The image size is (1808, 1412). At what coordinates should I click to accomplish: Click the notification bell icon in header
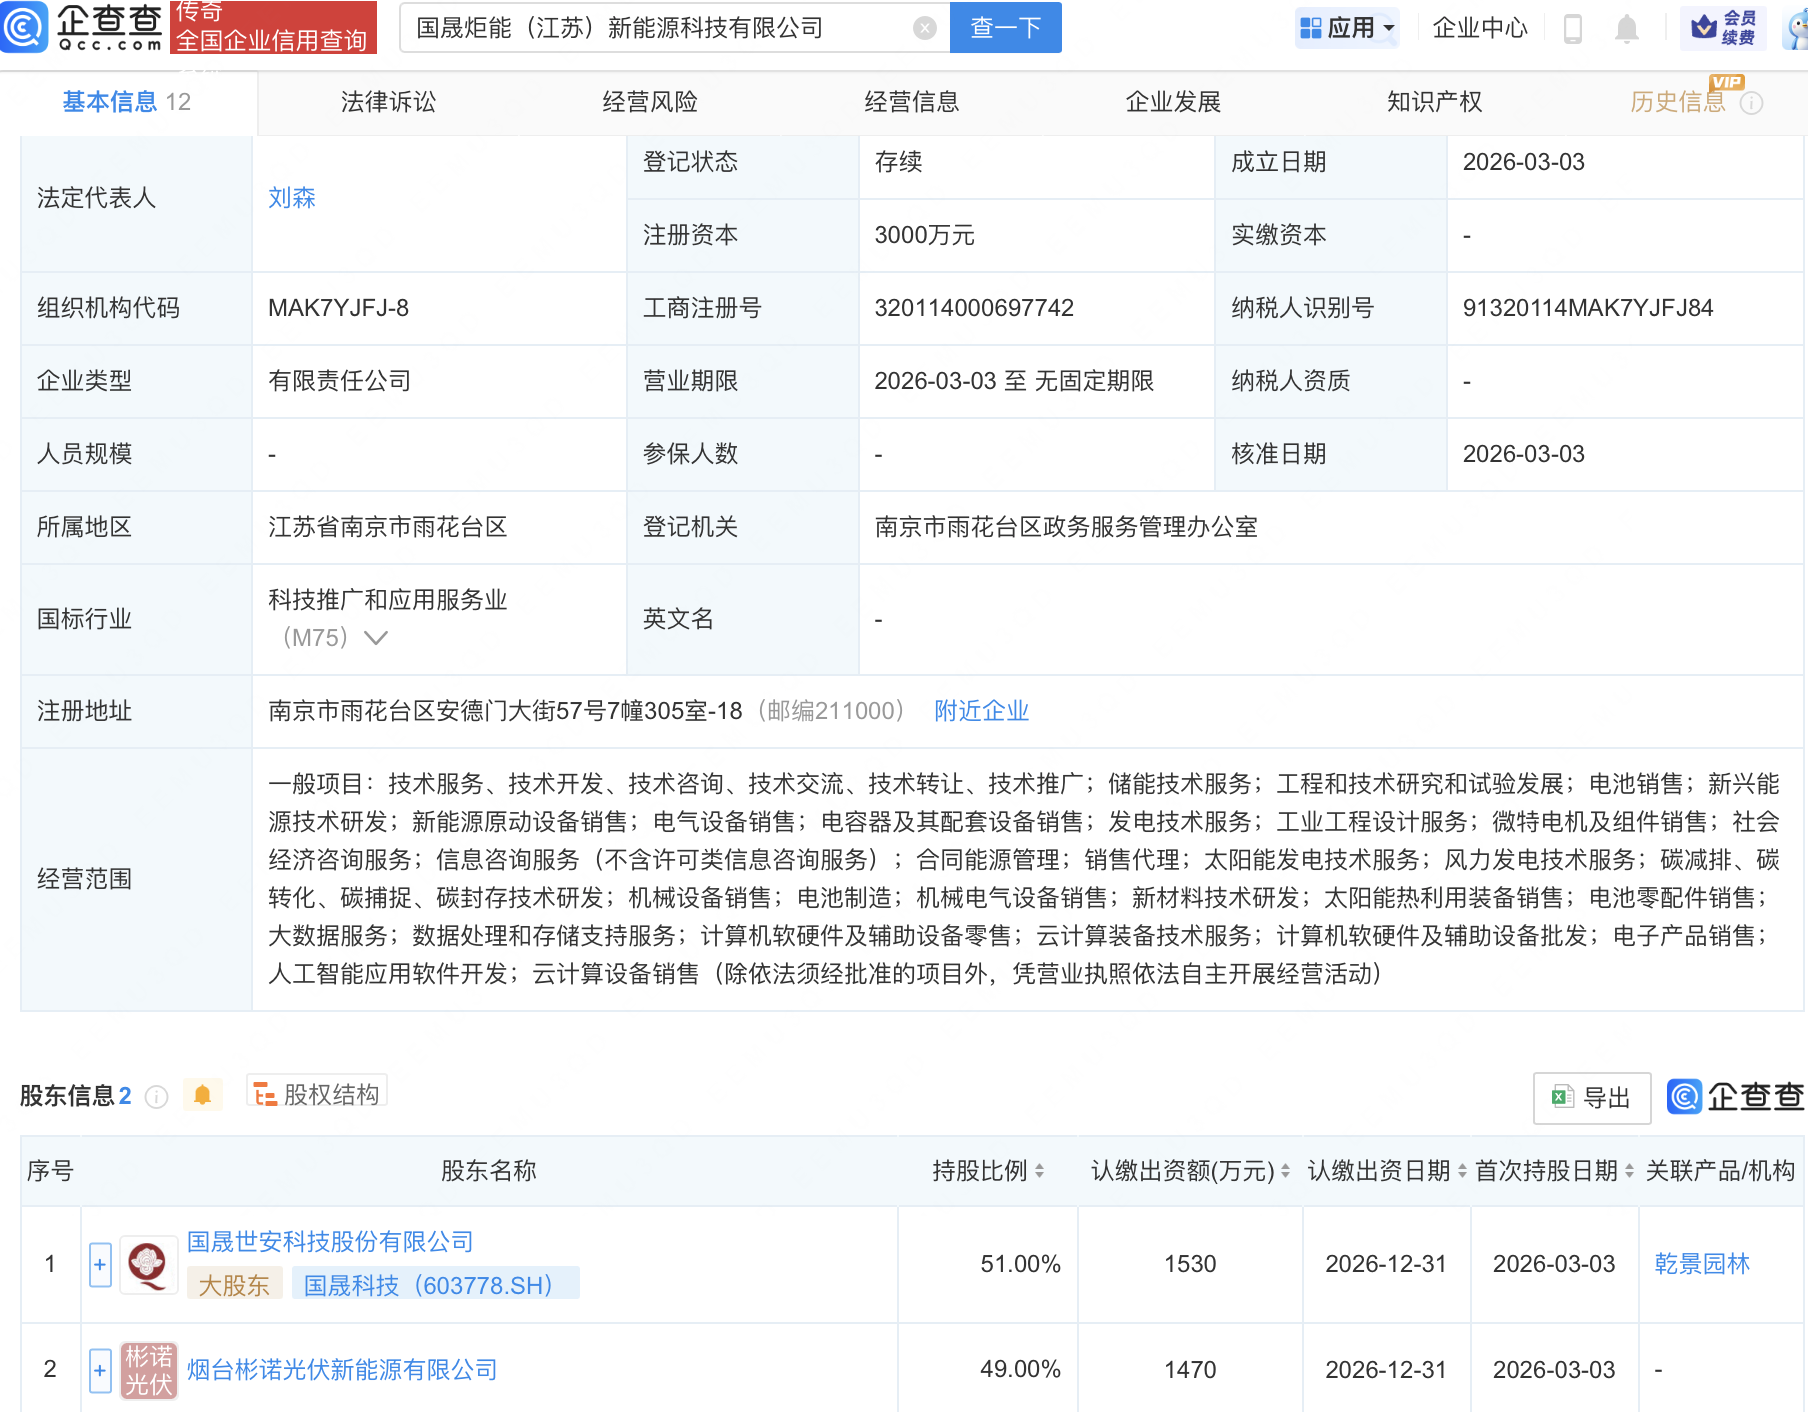click(1626, 28)
